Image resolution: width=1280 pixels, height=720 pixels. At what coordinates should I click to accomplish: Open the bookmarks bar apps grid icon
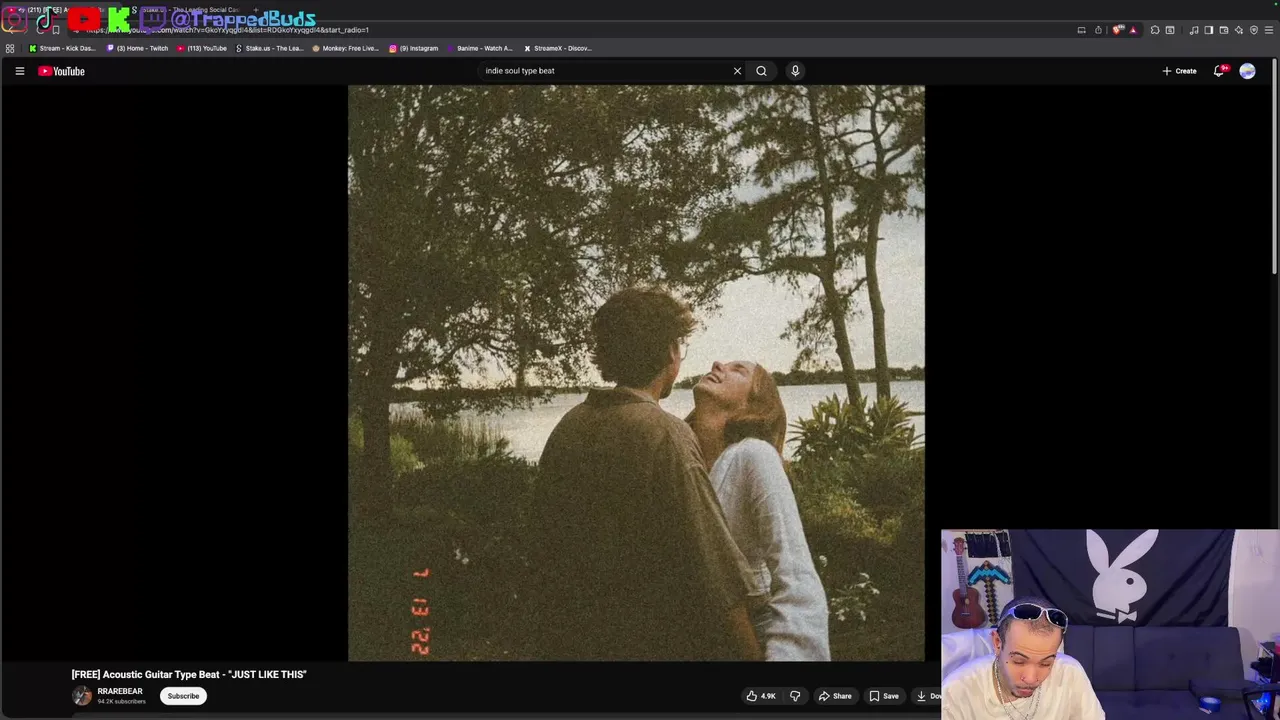tap(10, 48)
